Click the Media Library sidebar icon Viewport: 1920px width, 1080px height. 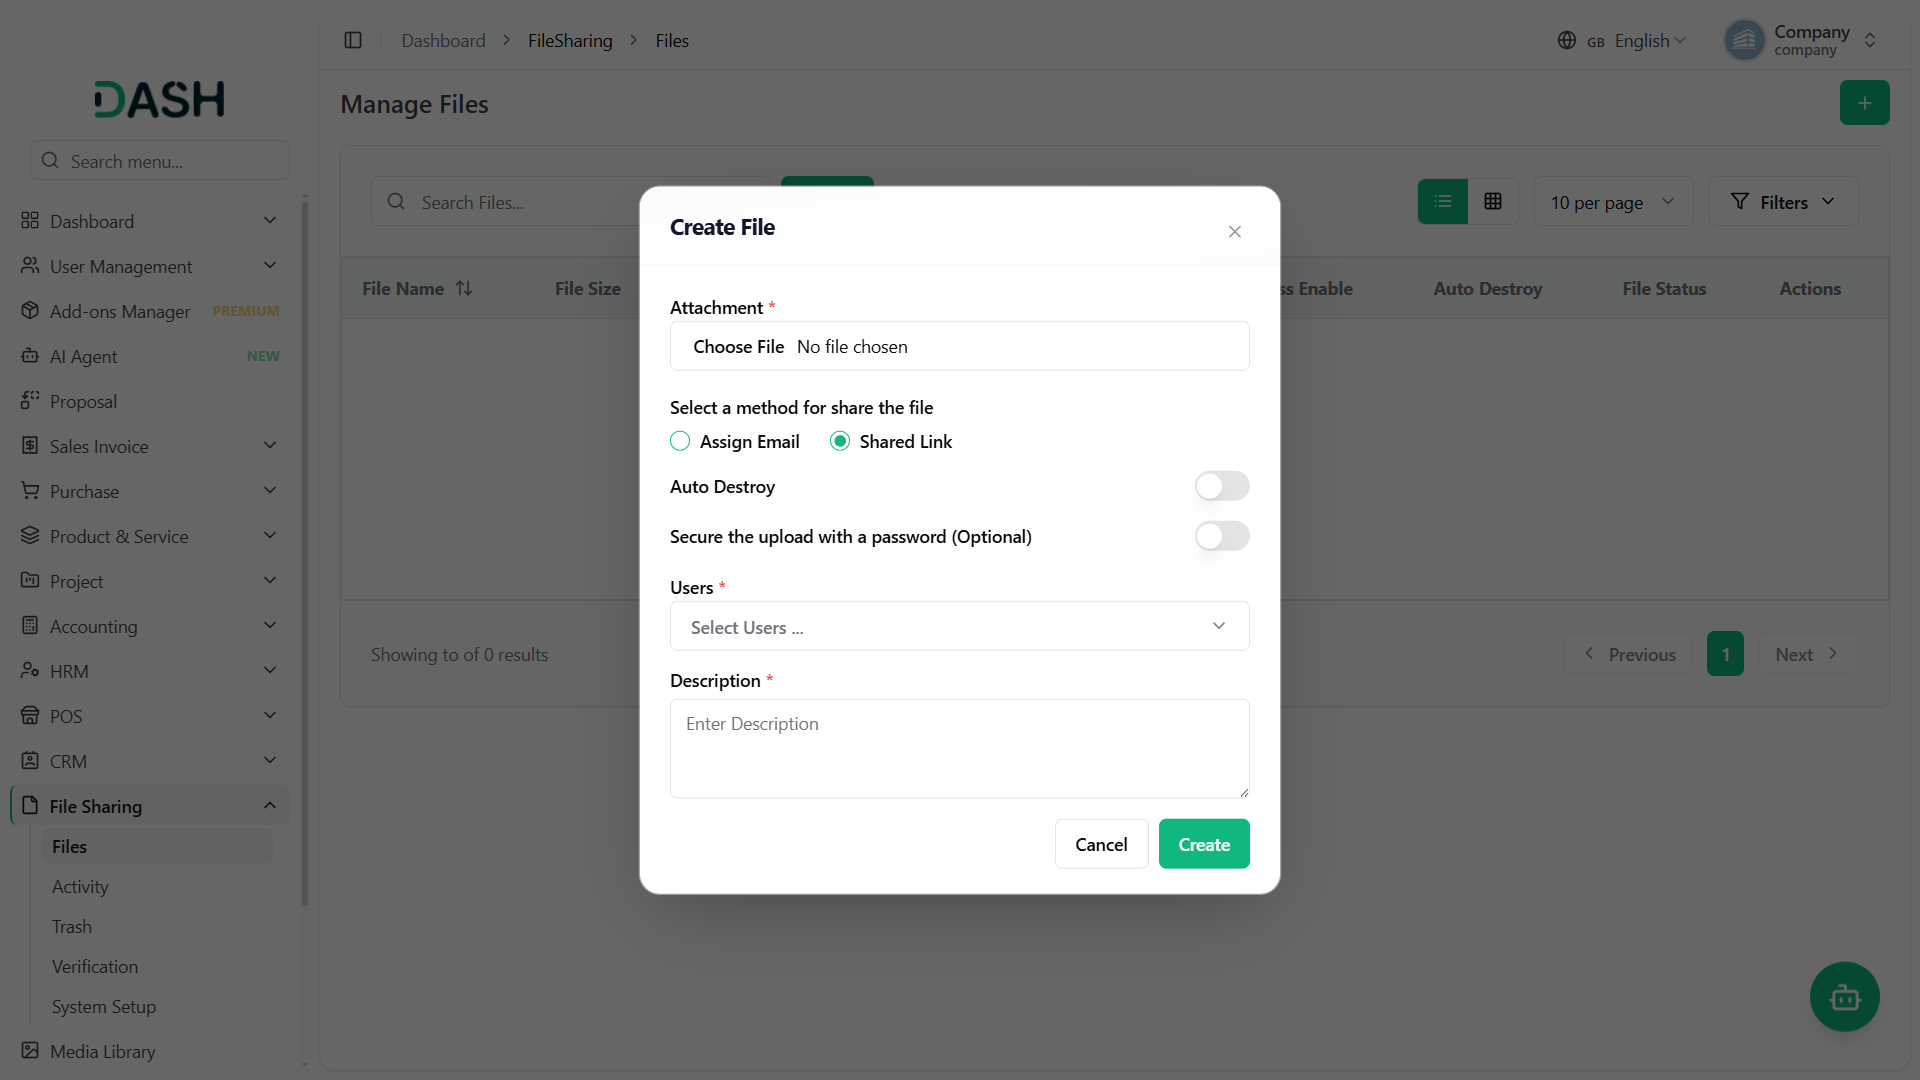pos(30,1051)
